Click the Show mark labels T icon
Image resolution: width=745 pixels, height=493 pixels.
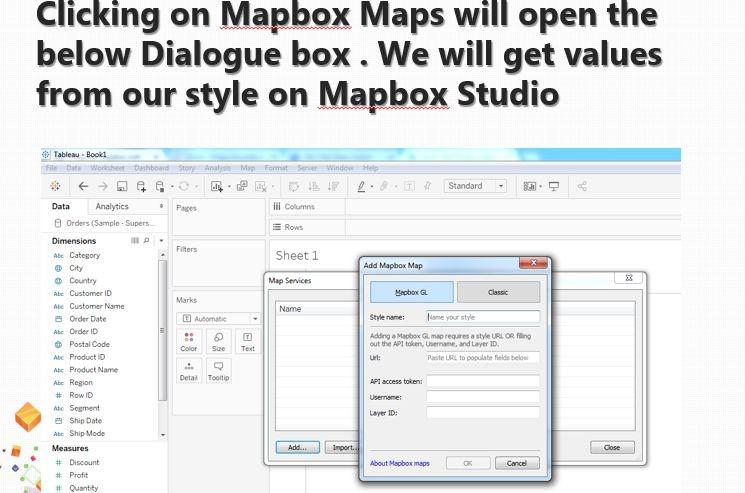[x=409, y=186]
